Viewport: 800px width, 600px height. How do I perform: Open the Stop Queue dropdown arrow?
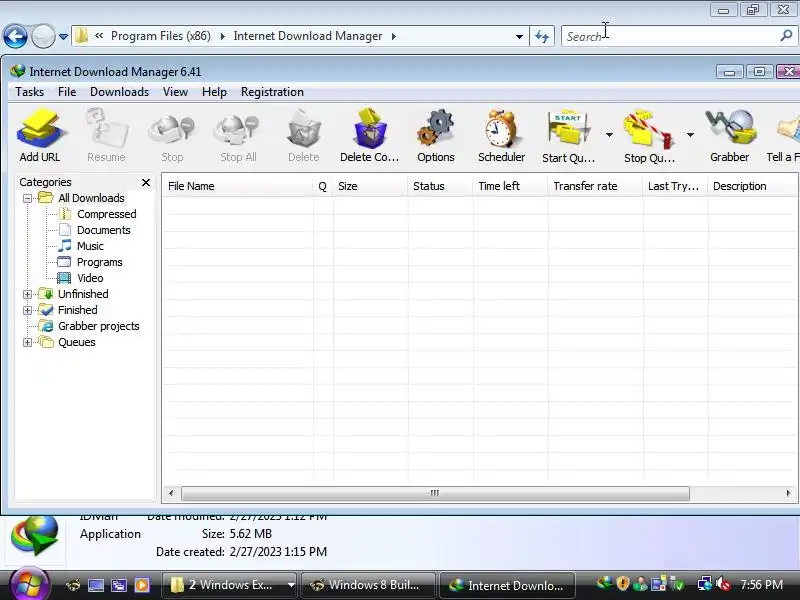coord(690,135)
